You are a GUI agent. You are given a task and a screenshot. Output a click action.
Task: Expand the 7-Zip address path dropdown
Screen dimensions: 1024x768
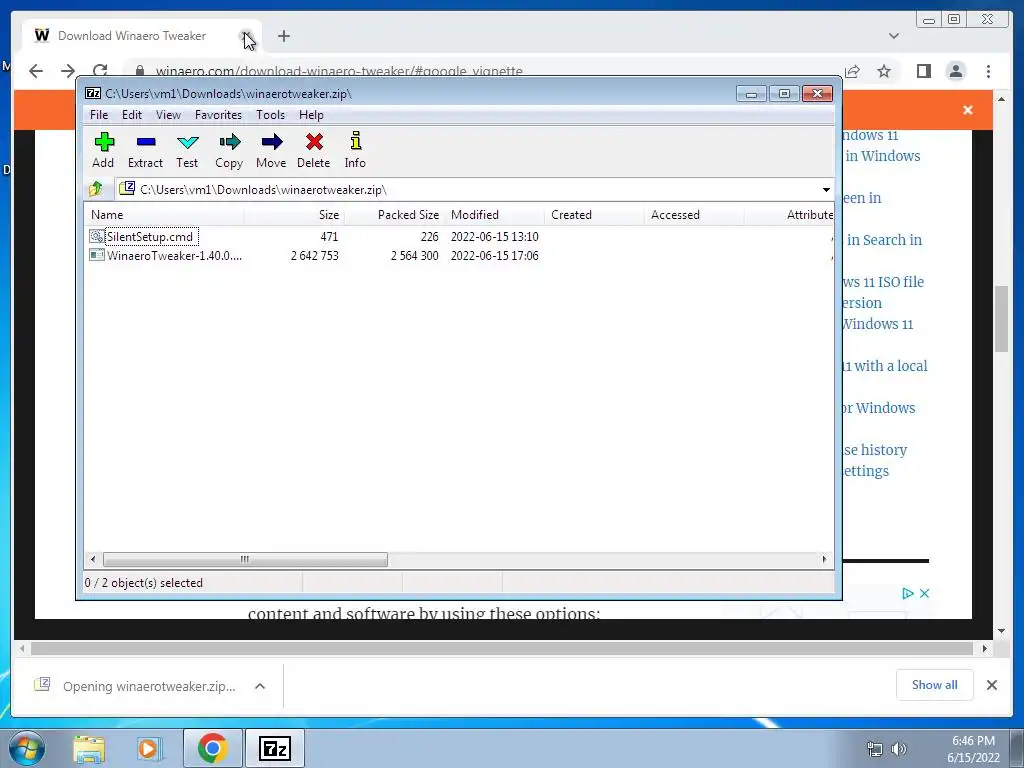(826, 190)
